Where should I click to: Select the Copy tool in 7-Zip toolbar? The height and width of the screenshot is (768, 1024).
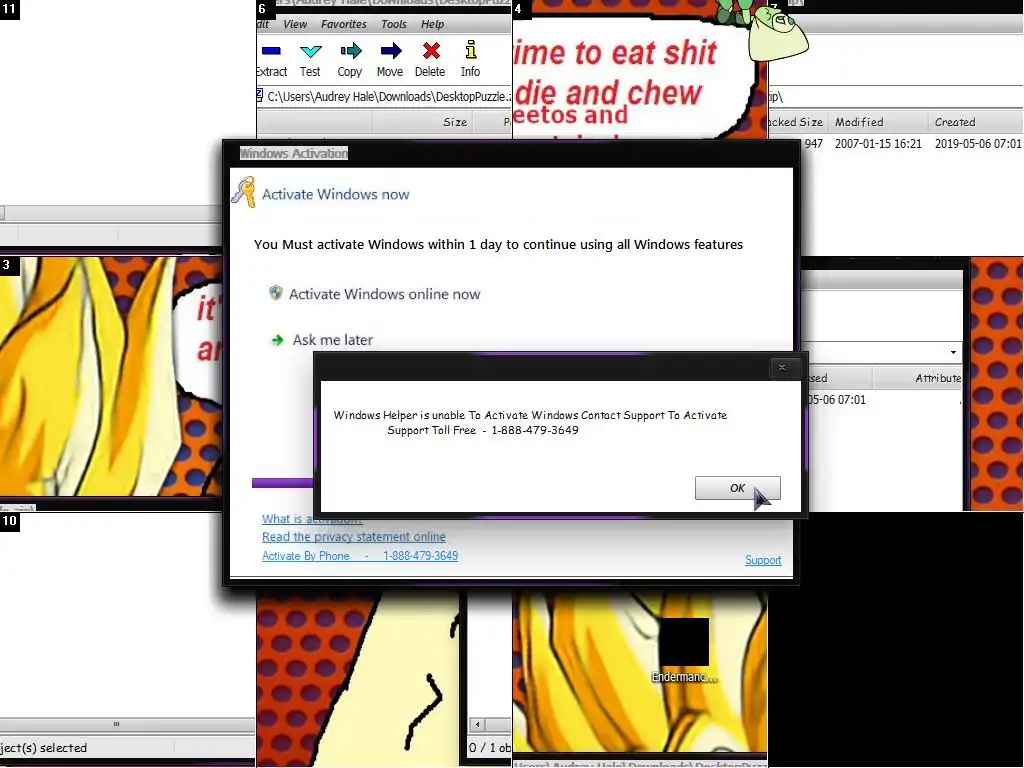(x=351, y=51)
